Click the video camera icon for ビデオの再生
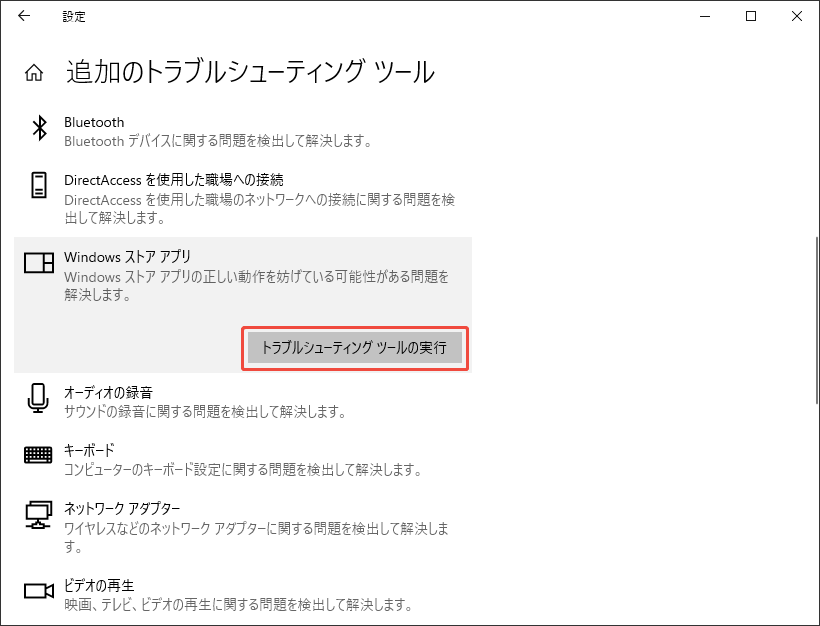The width and height of the screenshot is (820, 626). click(39, 591)
